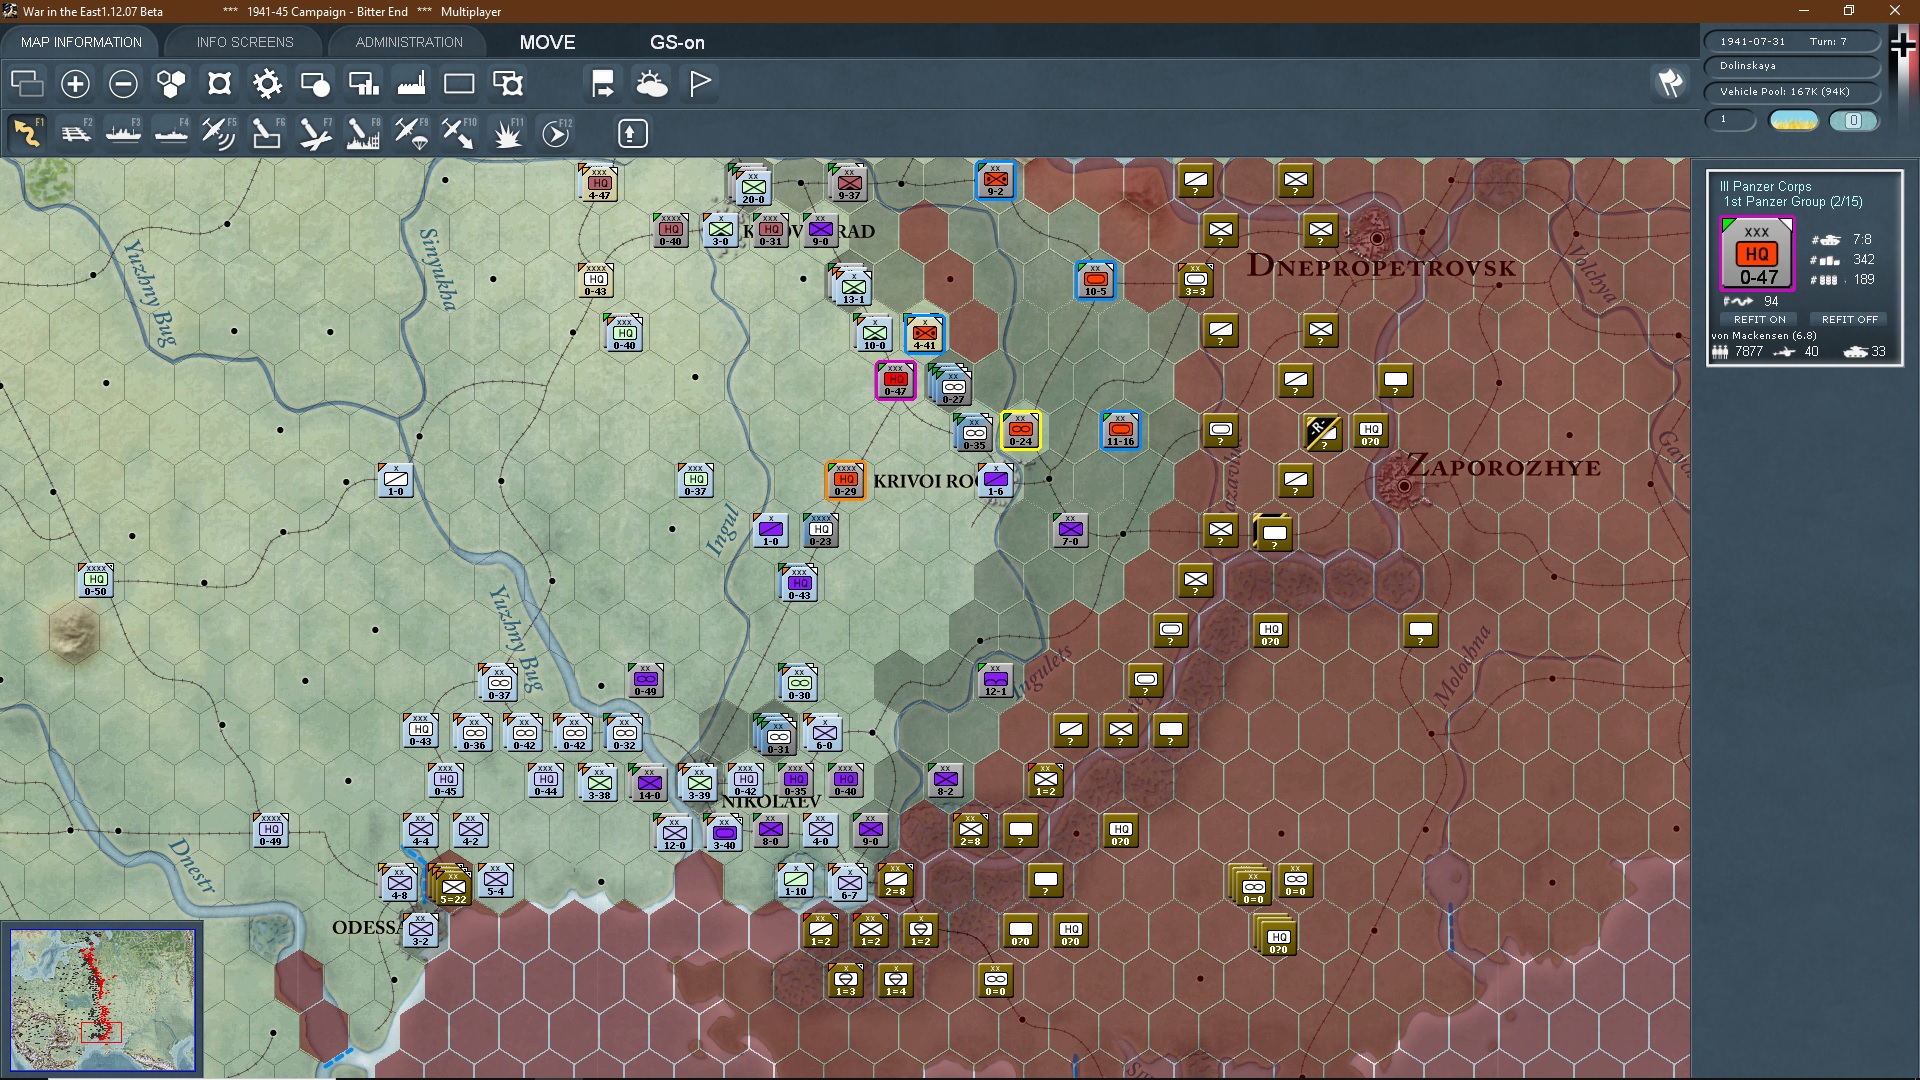This screenshot has width=1920, height=1080.
Task: Open the MAP INFORMATION tab
Action: point(81,42)
